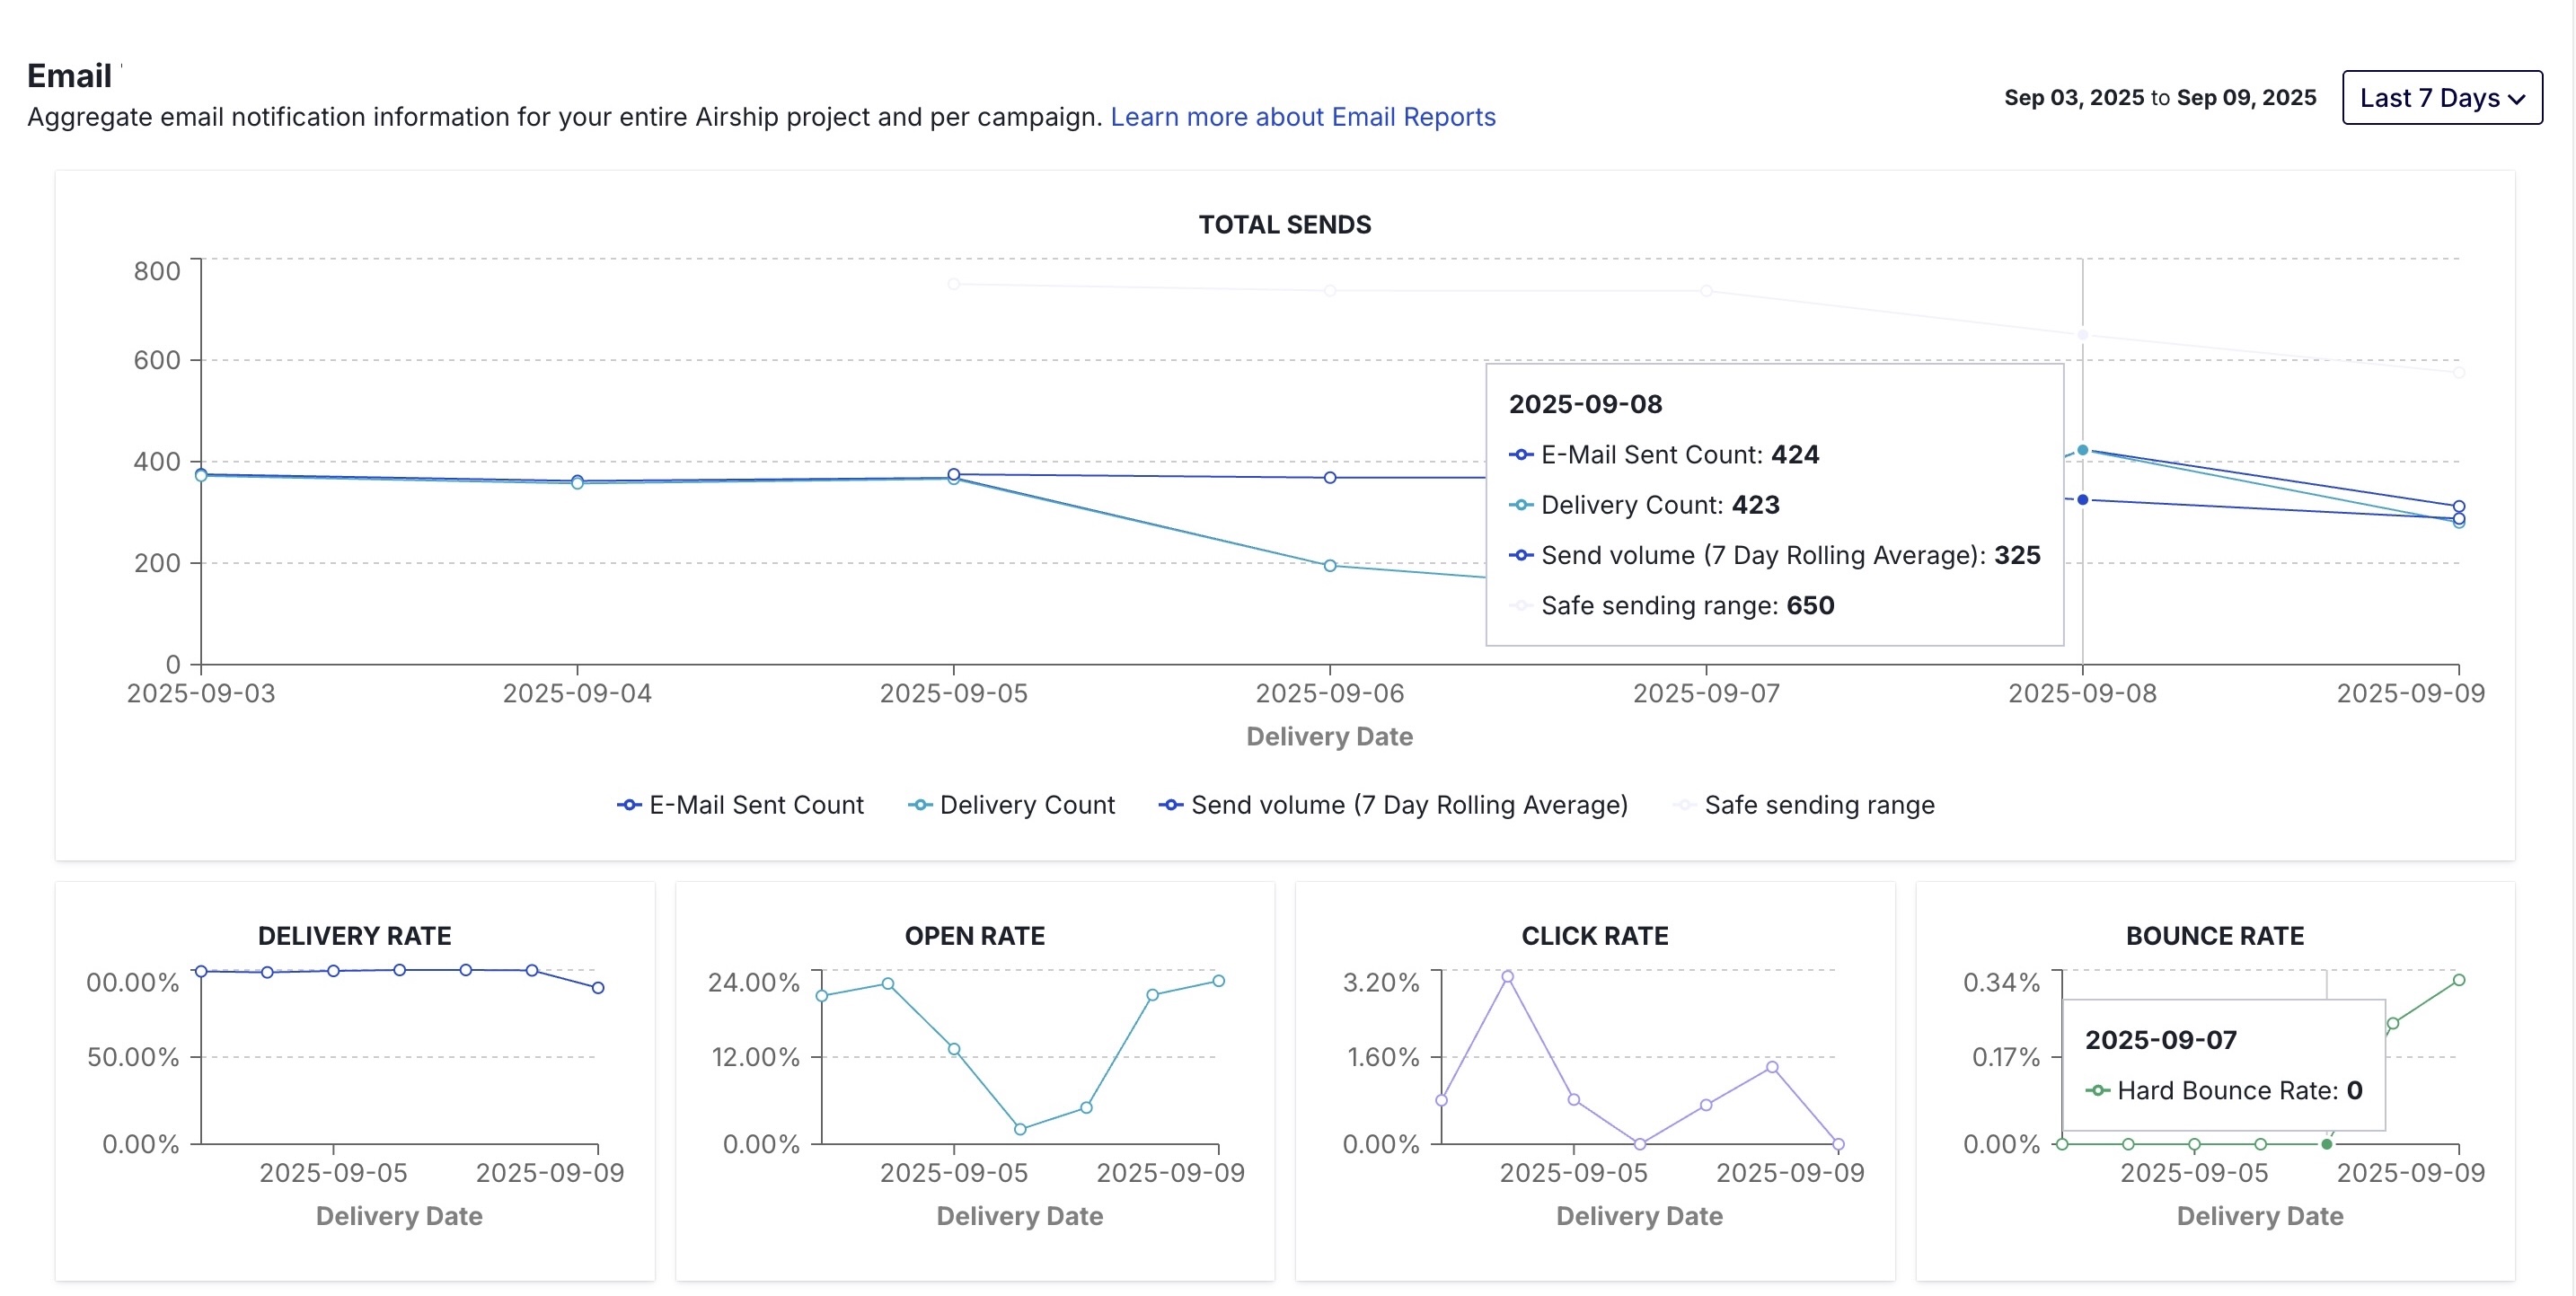Viewport: 2576px width, 1296px height.
Task: Click the Send volume legend marker icon
Action: 1171,805
